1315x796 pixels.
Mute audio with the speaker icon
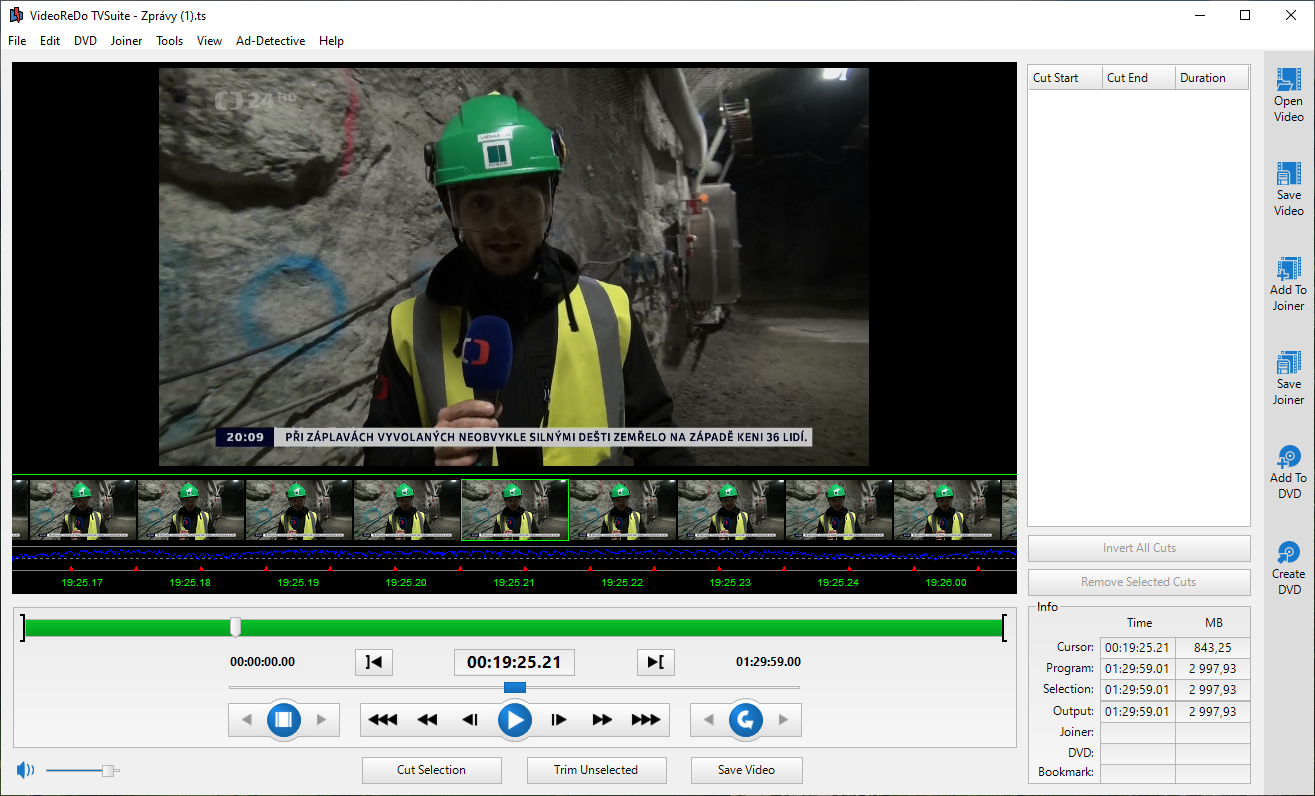[x=25, y=770]
